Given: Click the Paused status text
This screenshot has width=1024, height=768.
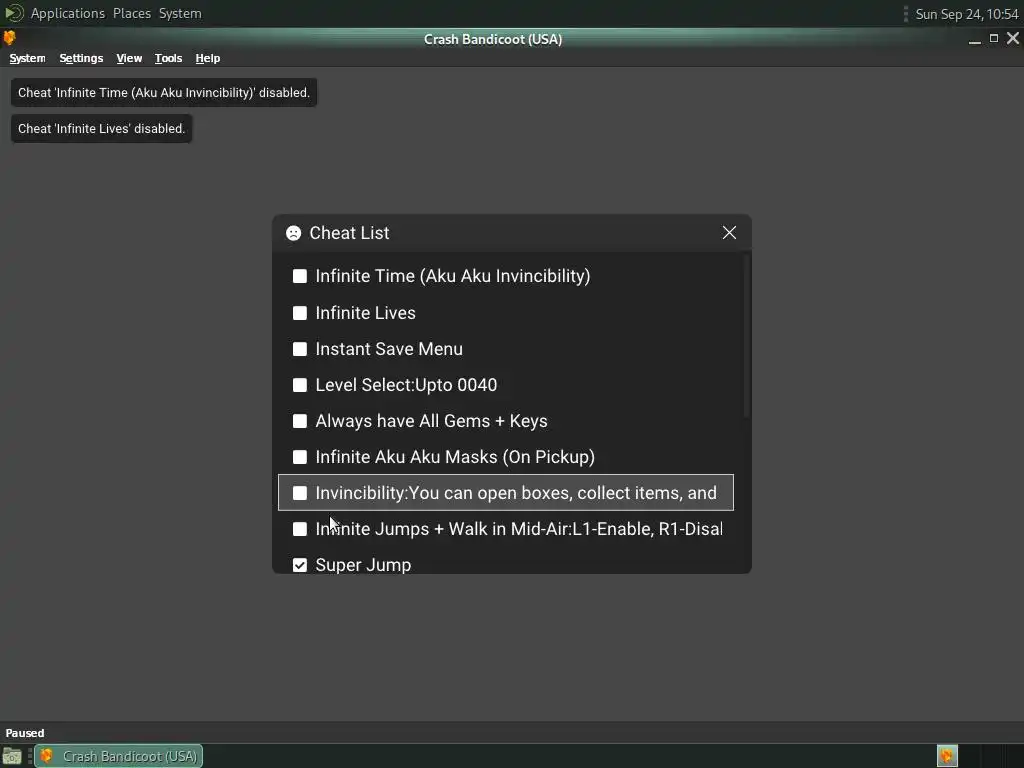Looking at the screenshot, I should point(25,733).
